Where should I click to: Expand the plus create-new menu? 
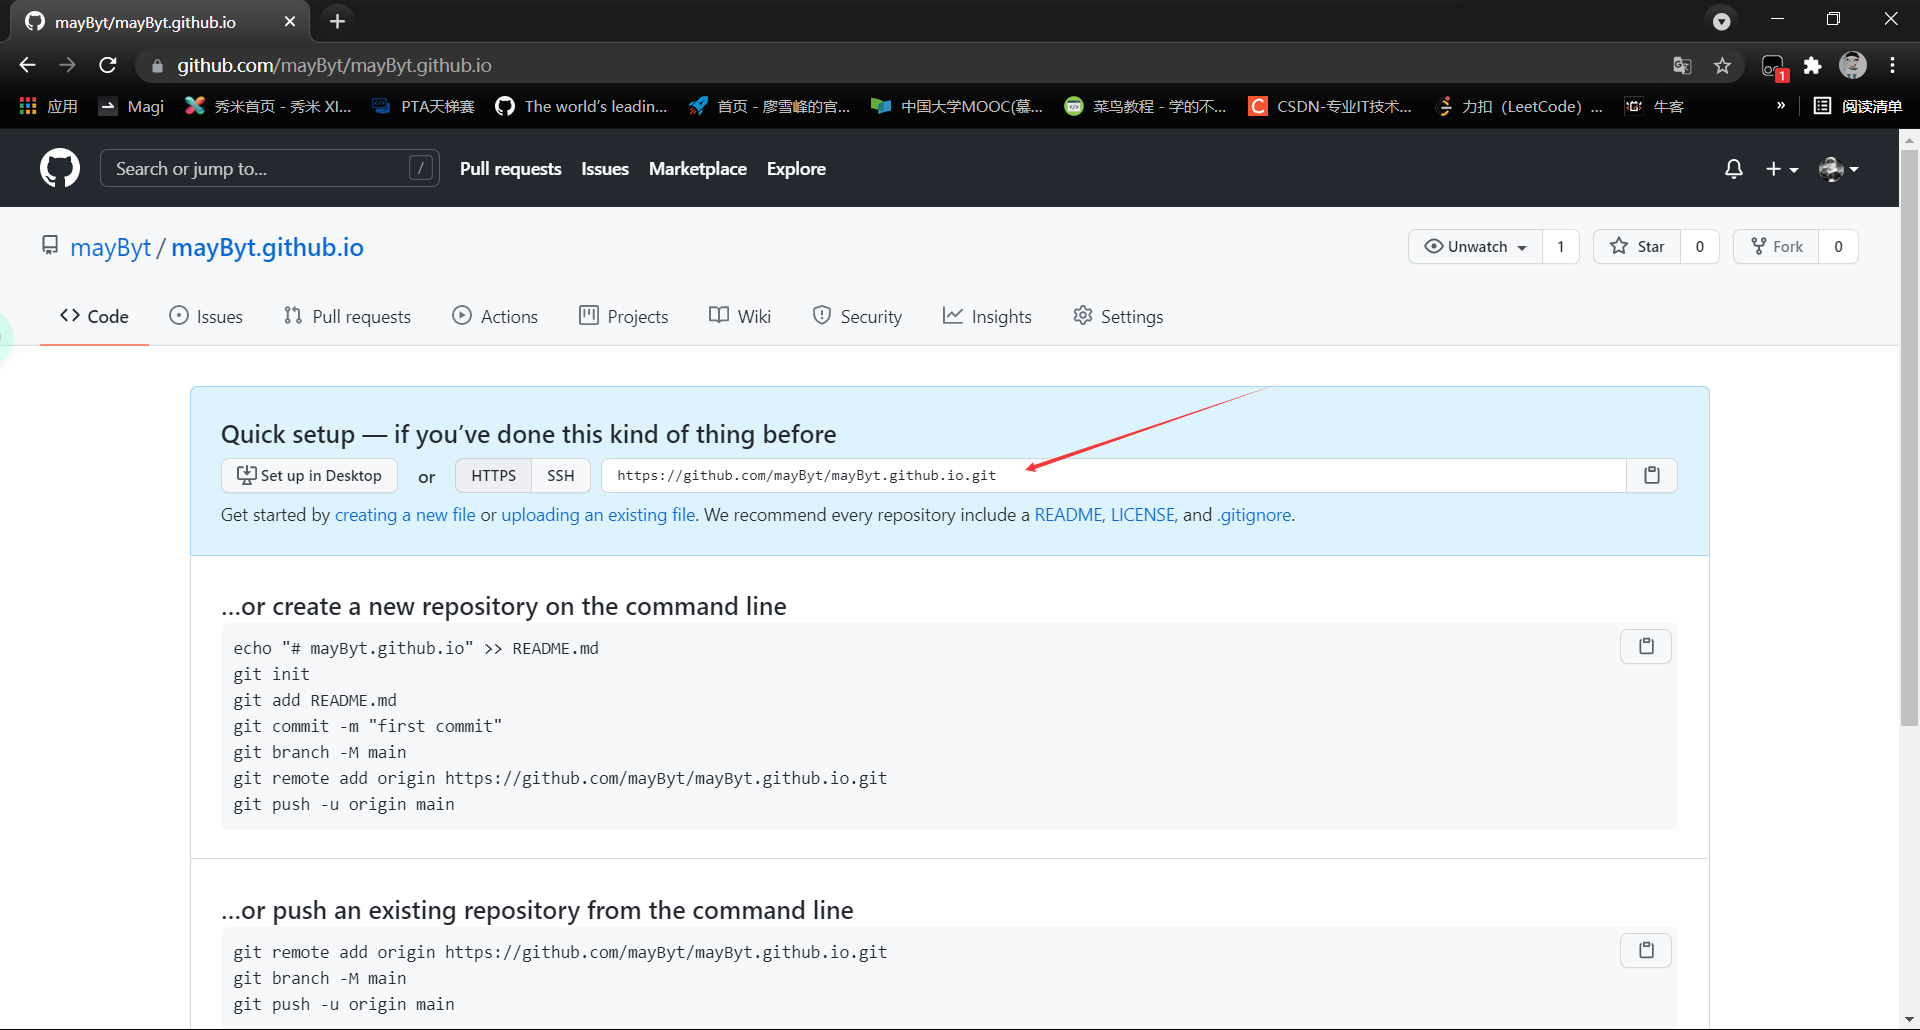click(x=1781, y=169)
